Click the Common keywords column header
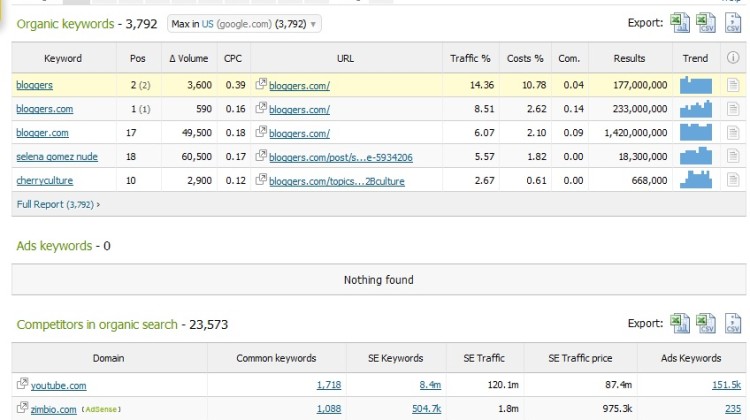750x420 pixels. point(276,358)
